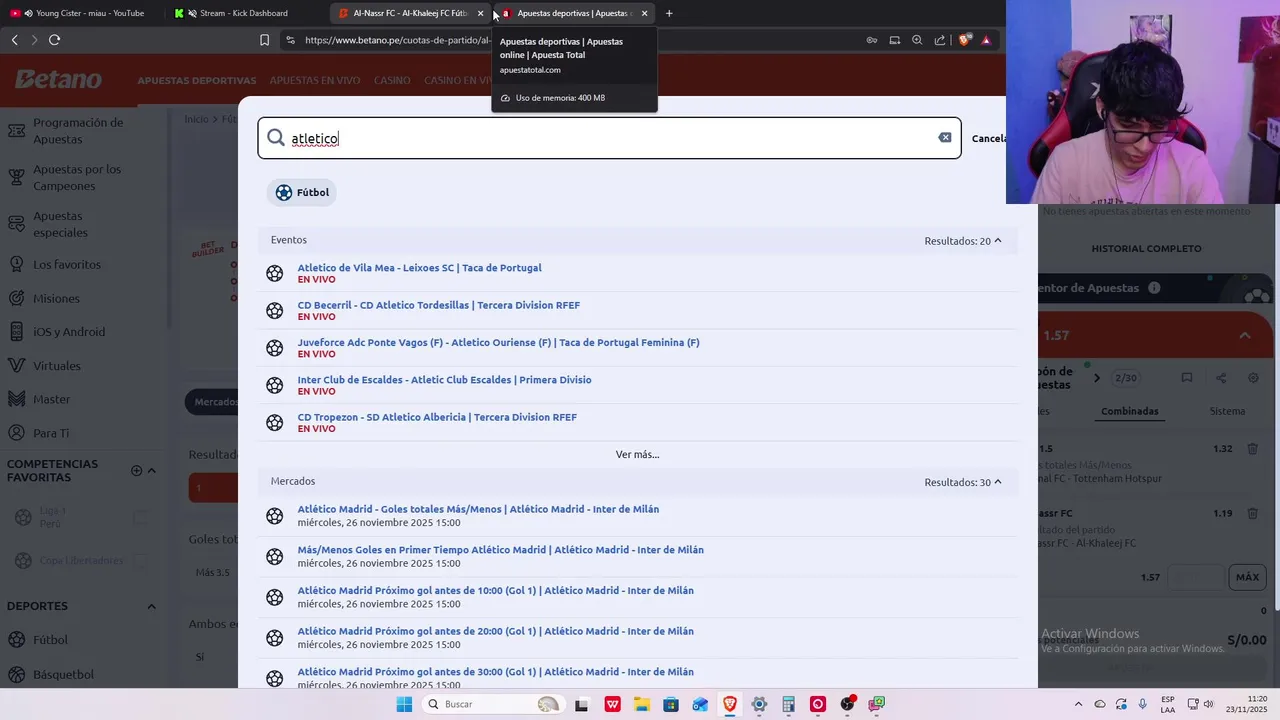Open Brave Shields lion icon
This screenshot has width=1280, height=720.
pyautogui.click(x=964, y=40)
